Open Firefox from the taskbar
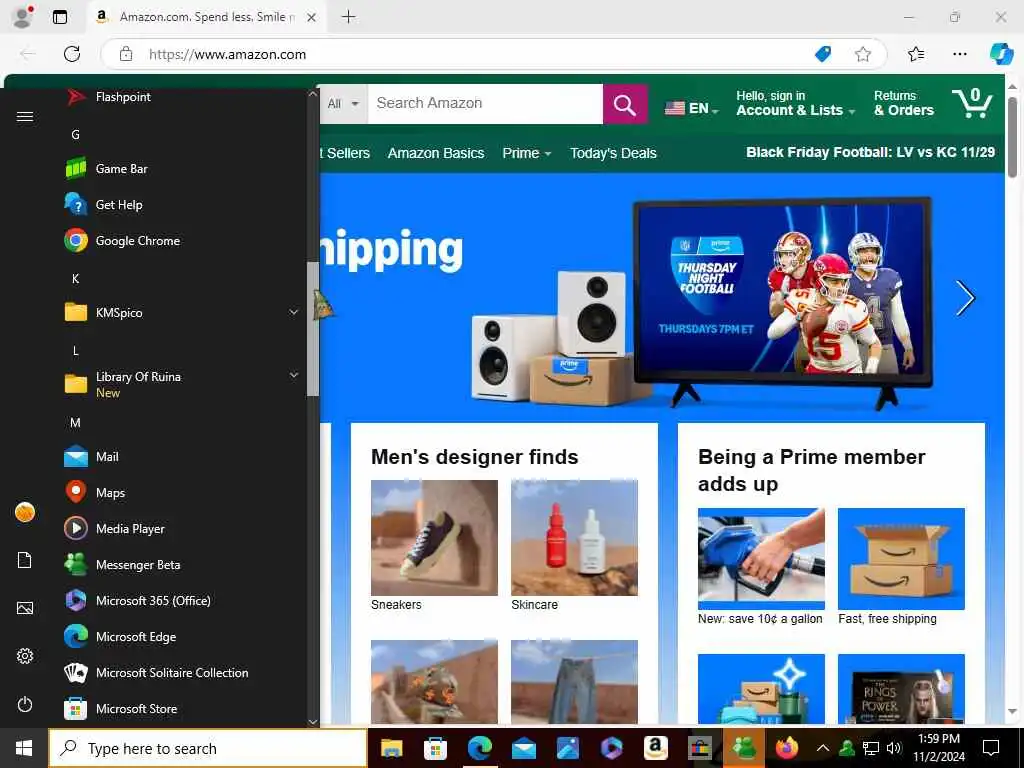The width and height of the screenshot is (1024, 768). (787, 748)
